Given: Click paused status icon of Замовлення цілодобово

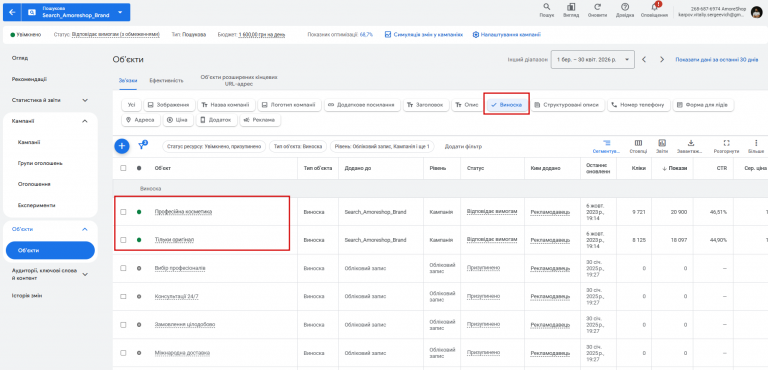Looking at the screenshot, I should coord(139,324).
